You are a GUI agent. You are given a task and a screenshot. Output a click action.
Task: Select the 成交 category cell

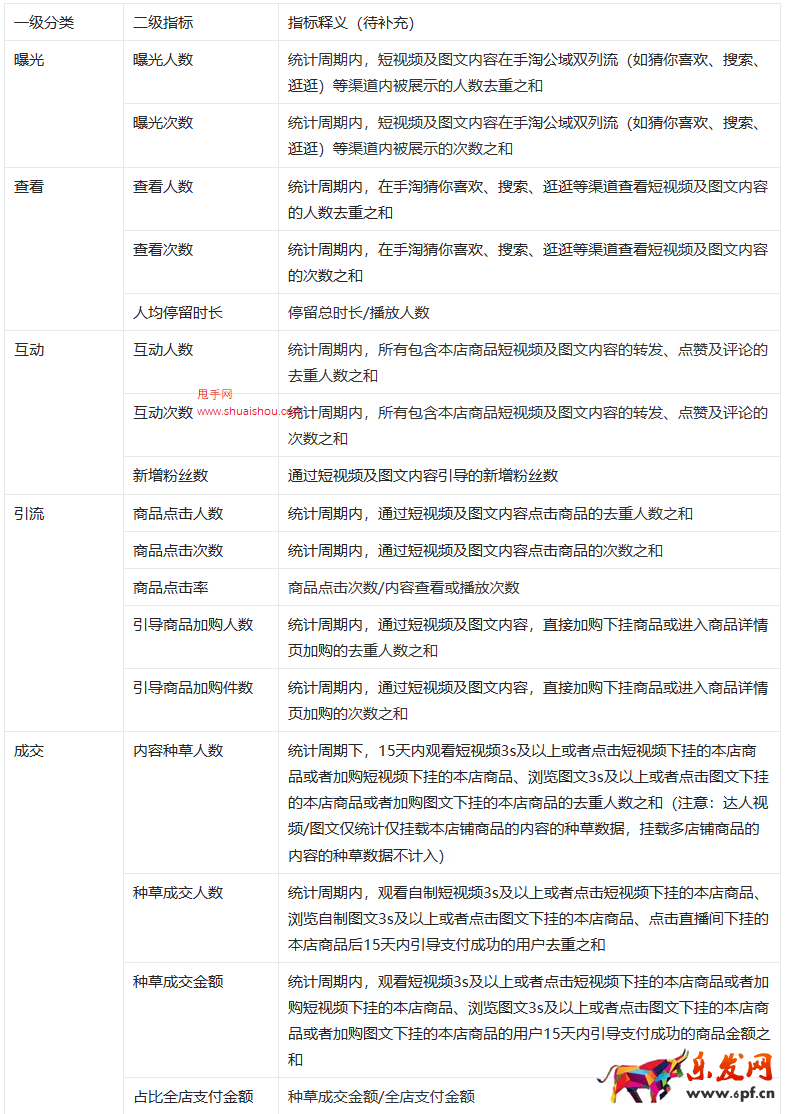pos(64,922)
